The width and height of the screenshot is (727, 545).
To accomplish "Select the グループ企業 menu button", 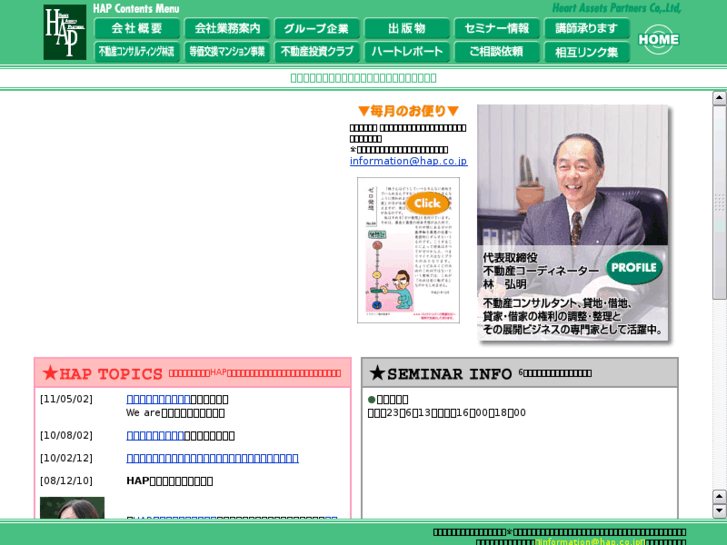I will (x=317, y=28).
